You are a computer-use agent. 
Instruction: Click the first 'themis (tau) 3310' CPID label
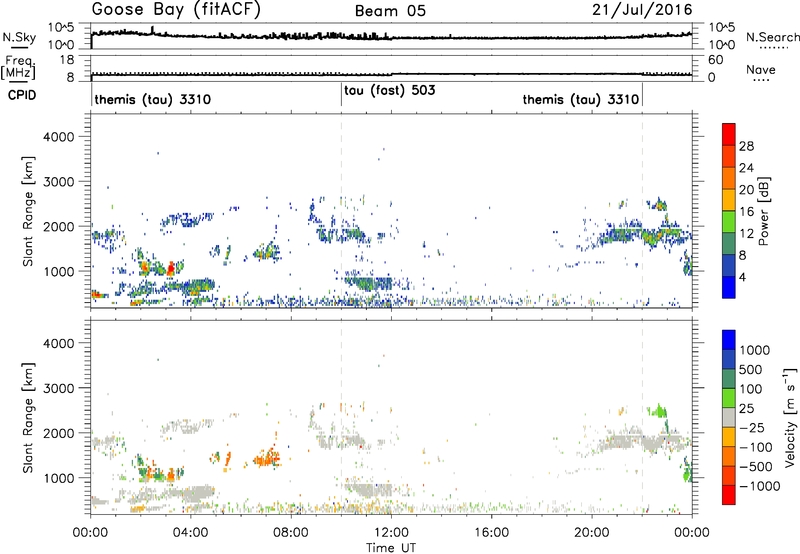(153, 99)
